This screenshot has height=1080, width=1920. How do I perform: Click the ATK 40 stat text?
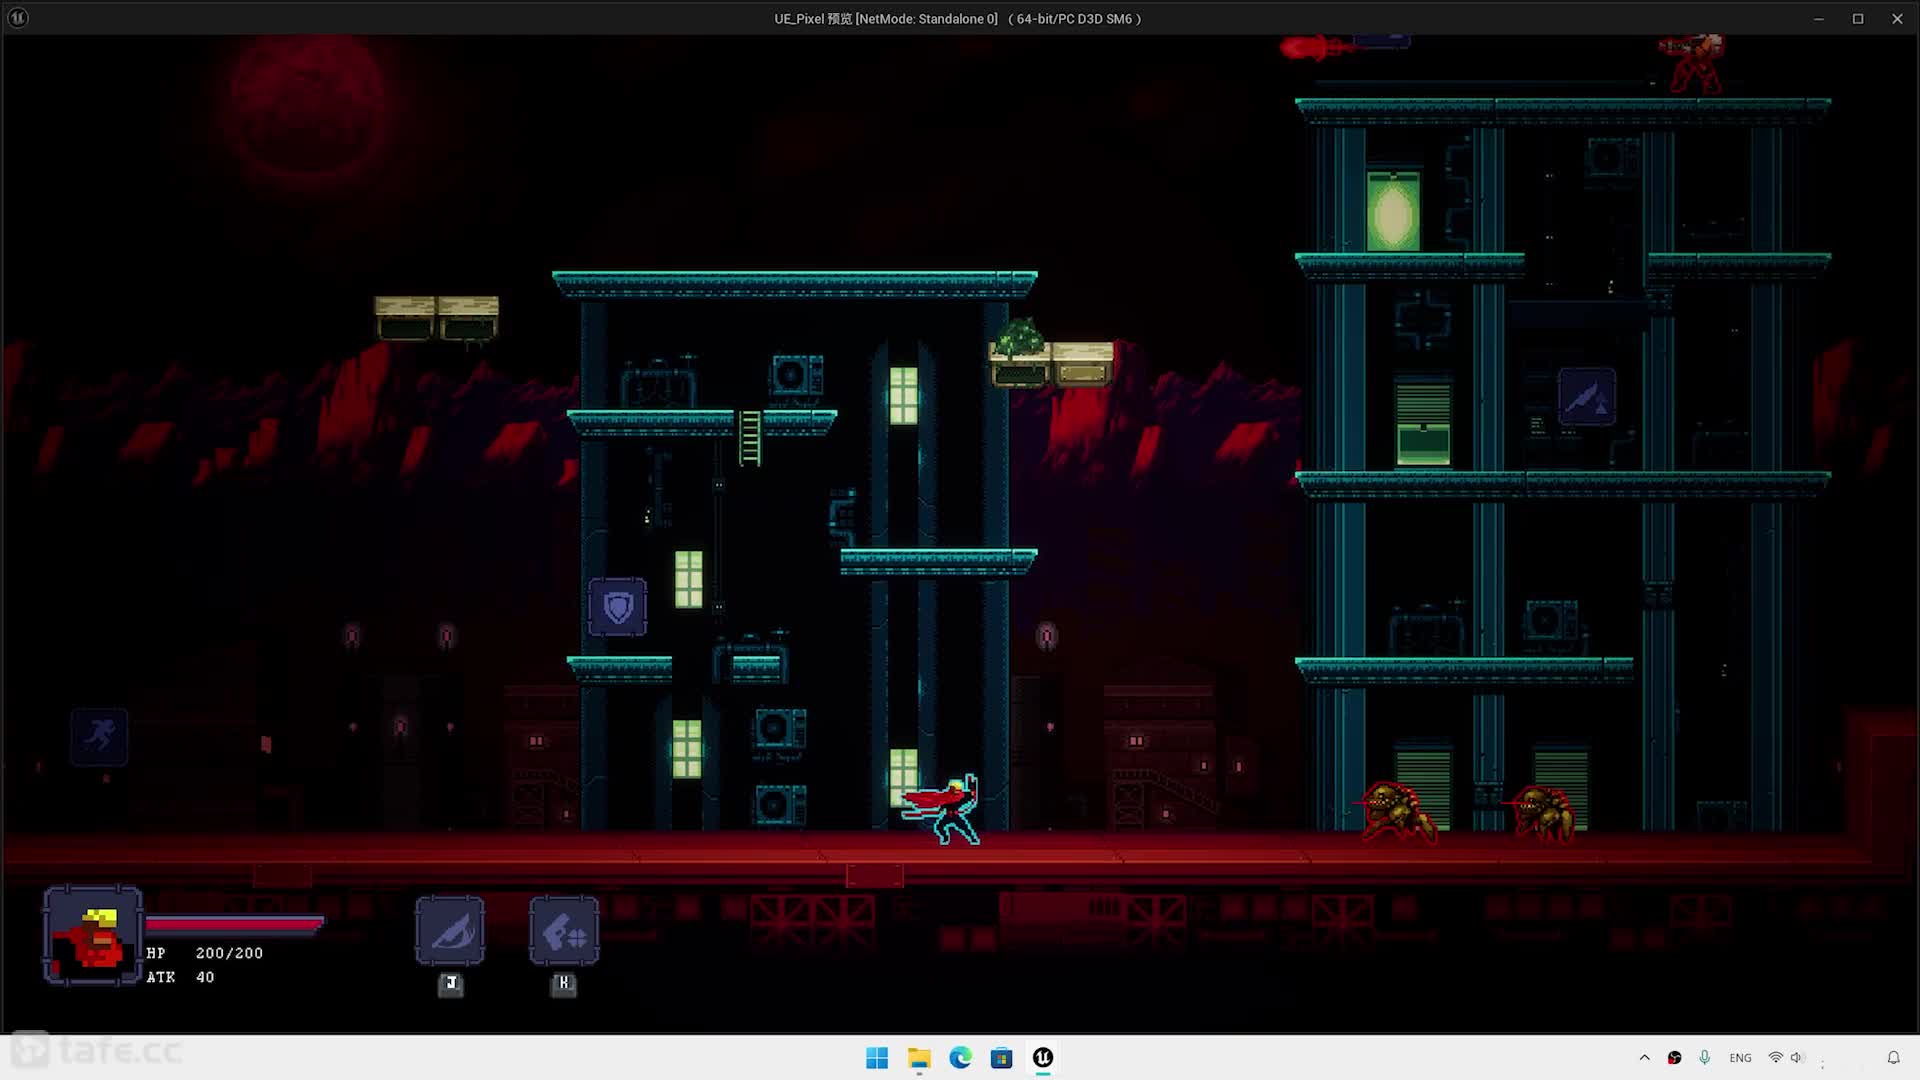[x=181, y=977]
